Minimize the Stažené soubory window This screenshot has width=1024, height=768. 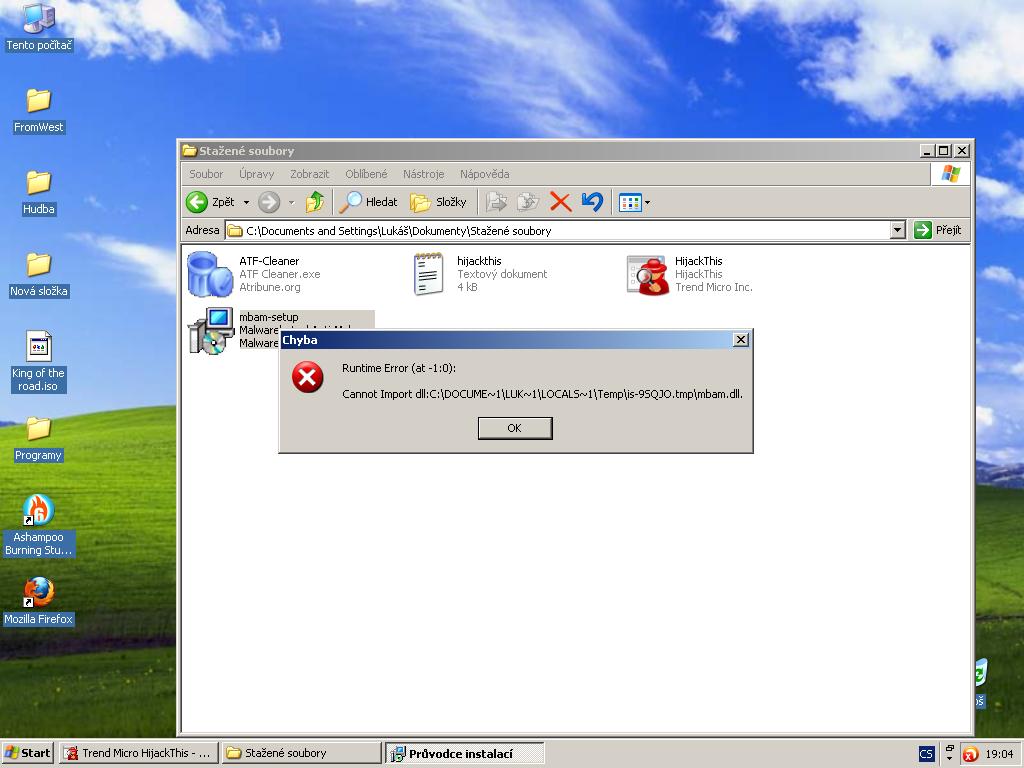(927, 151)
